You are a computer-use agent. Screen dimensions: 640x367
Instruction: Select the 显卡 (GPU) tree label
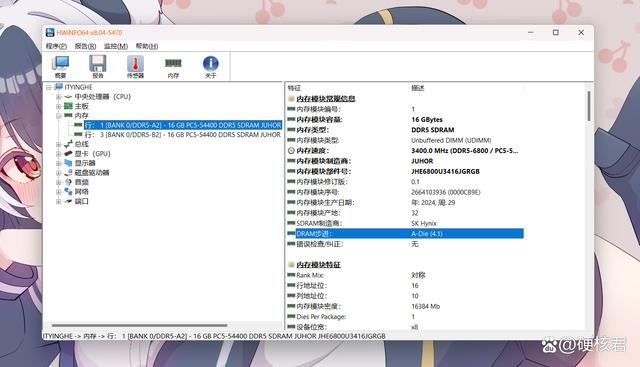point(93,153)
